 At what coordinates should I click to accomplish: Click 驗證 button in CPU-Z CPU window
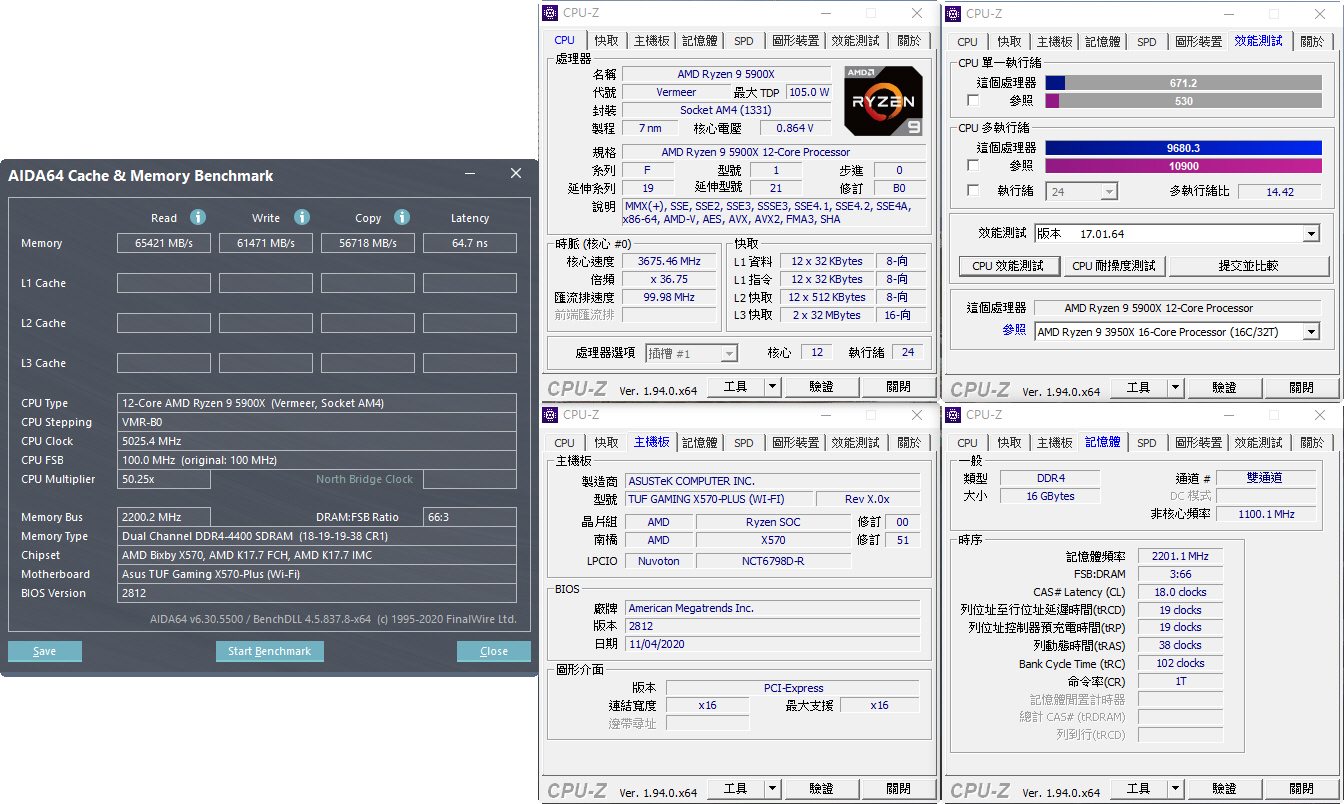(821, 386)
